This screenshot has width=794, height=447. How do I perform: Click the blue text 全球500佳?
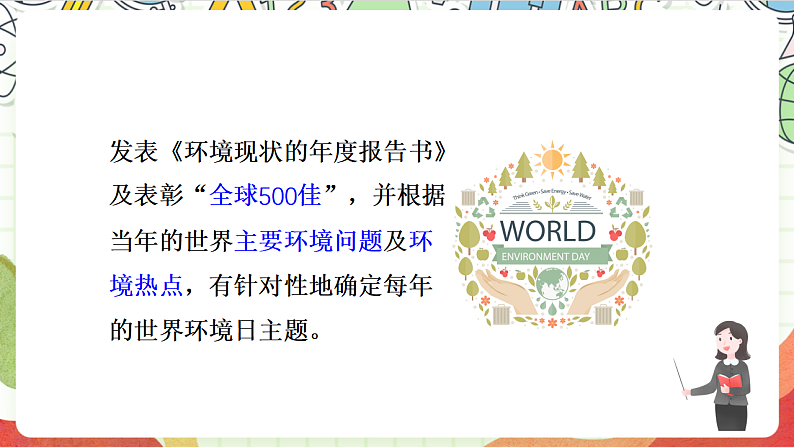pyautogui.click(x=265, y=195)
